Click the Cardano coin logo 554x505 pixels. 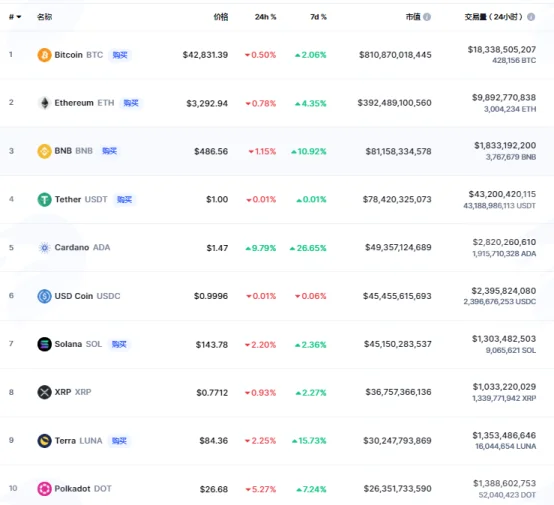pos(44,248)
